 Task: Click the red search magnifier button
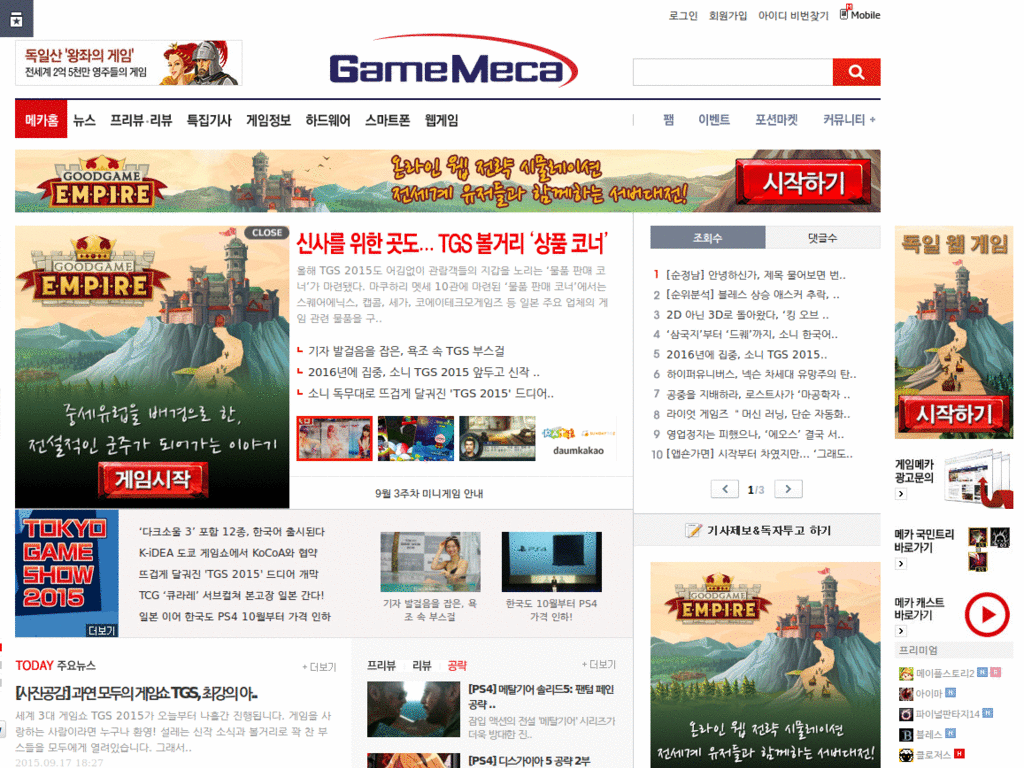point(856,72)
